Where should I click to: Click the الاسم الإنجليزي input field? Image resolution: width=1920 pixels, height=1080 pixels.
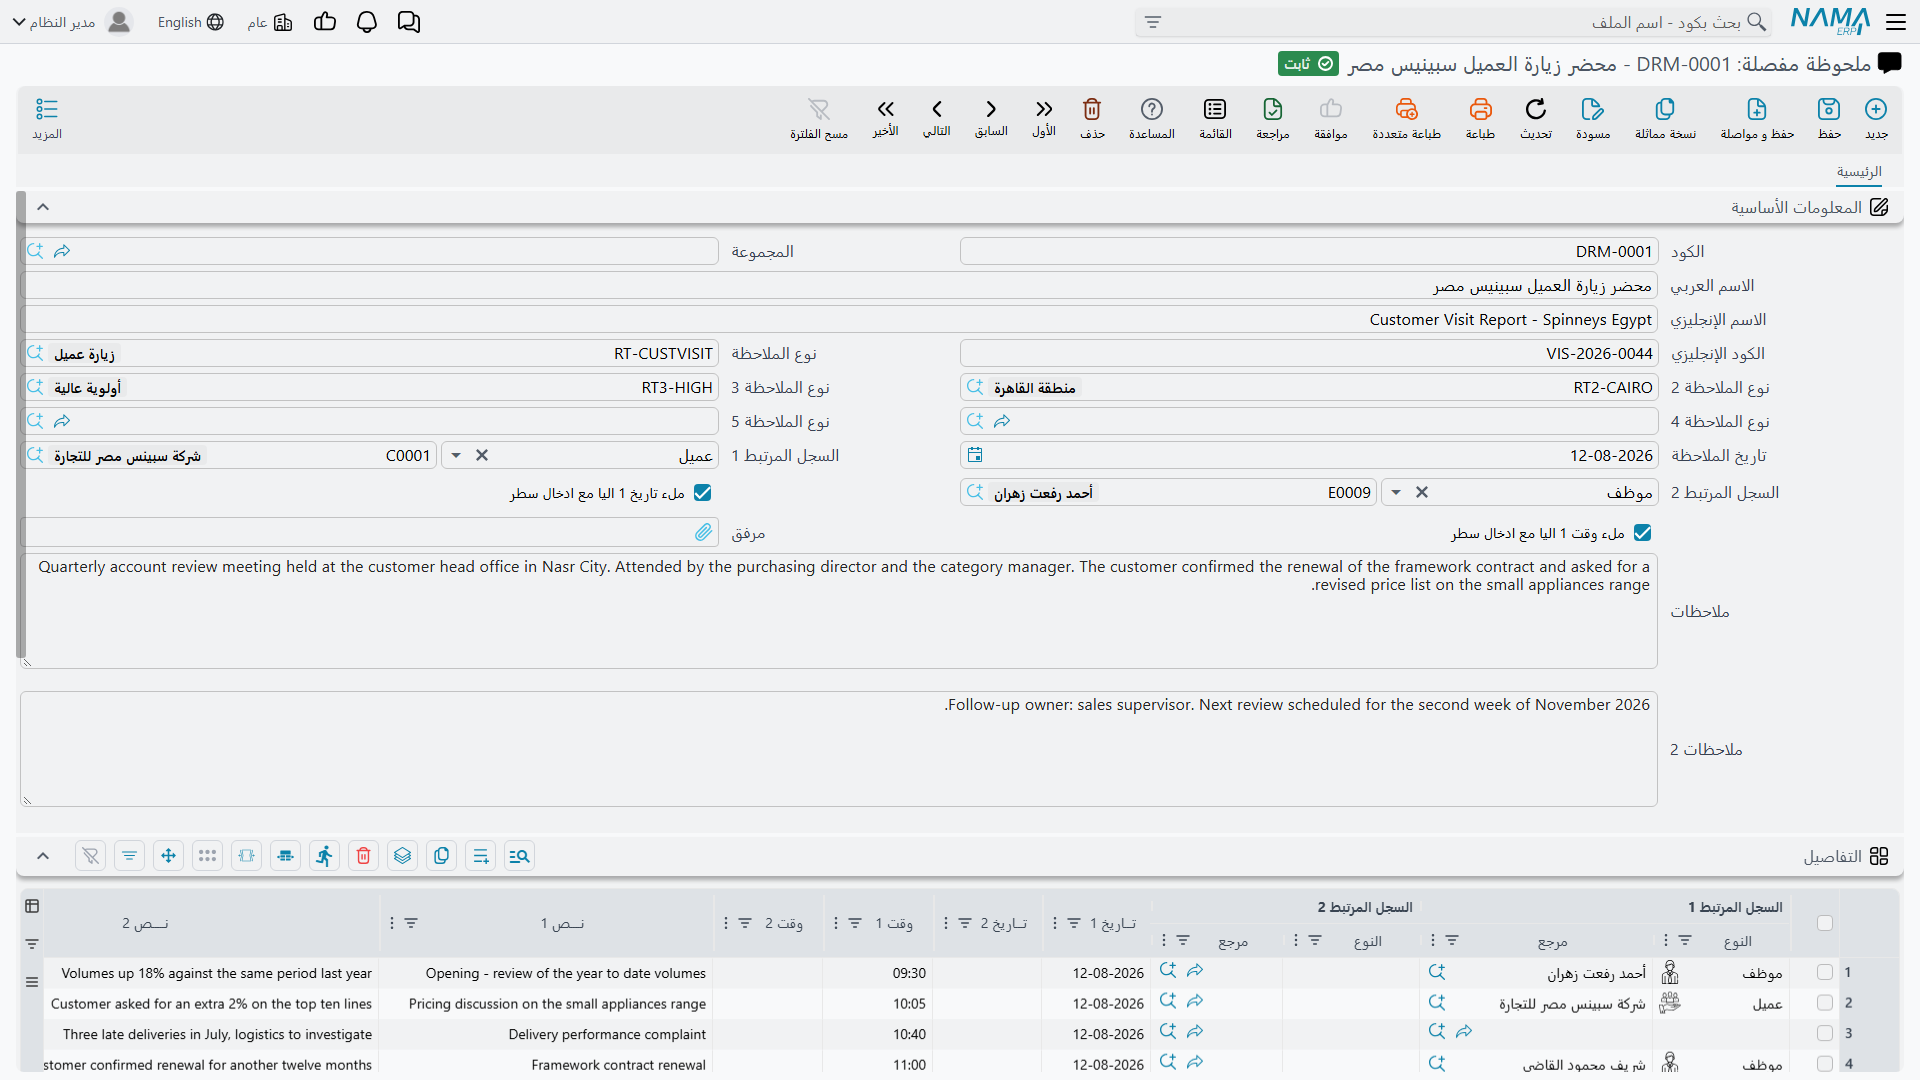tap(839, 320)
